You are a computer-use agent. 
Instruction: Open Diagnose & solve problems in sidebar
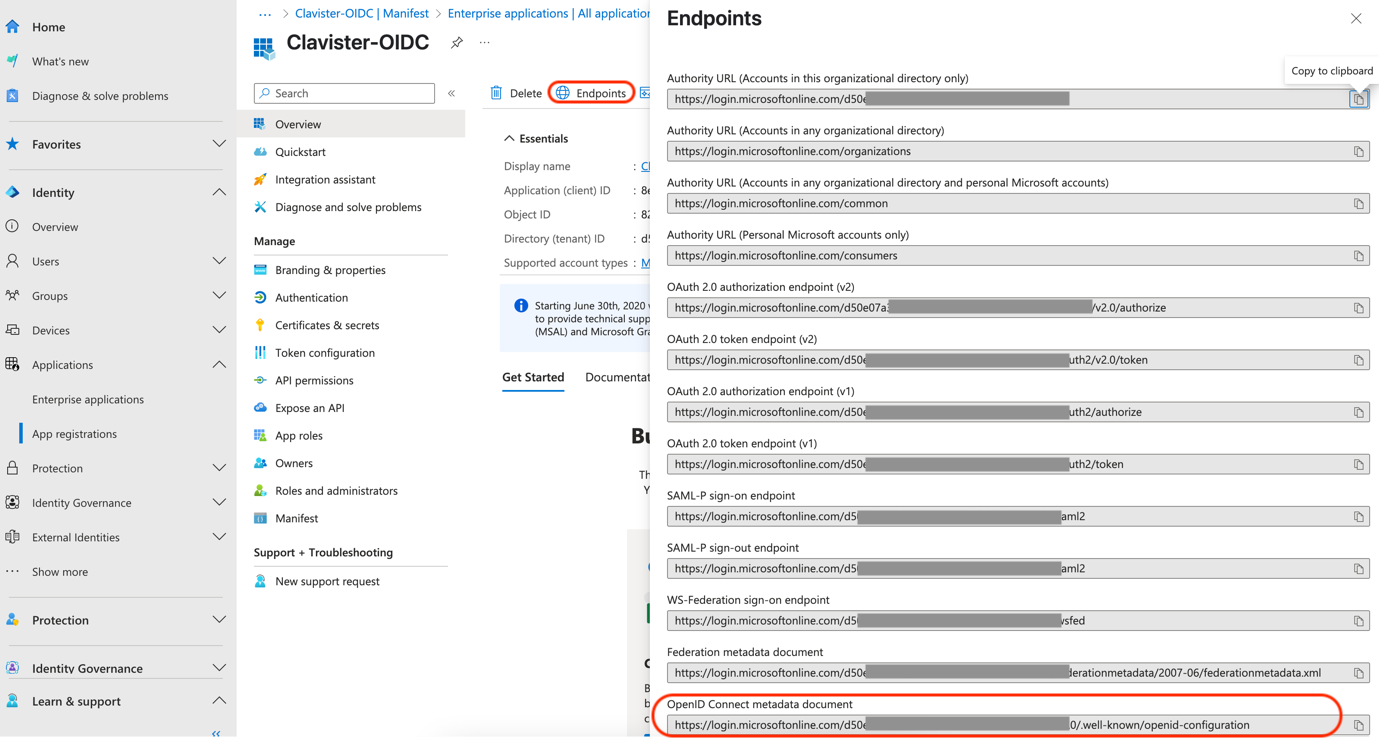click(x=100, y=96)
